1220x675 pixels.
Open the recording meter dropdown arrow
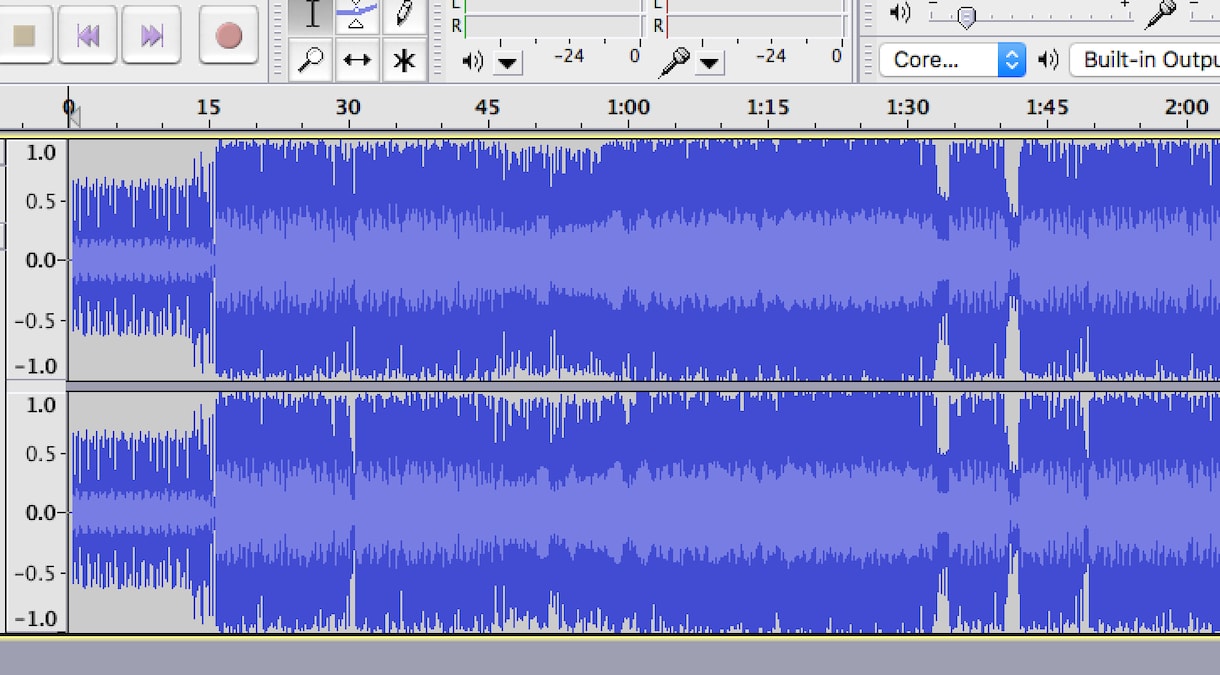click(710, 63)
